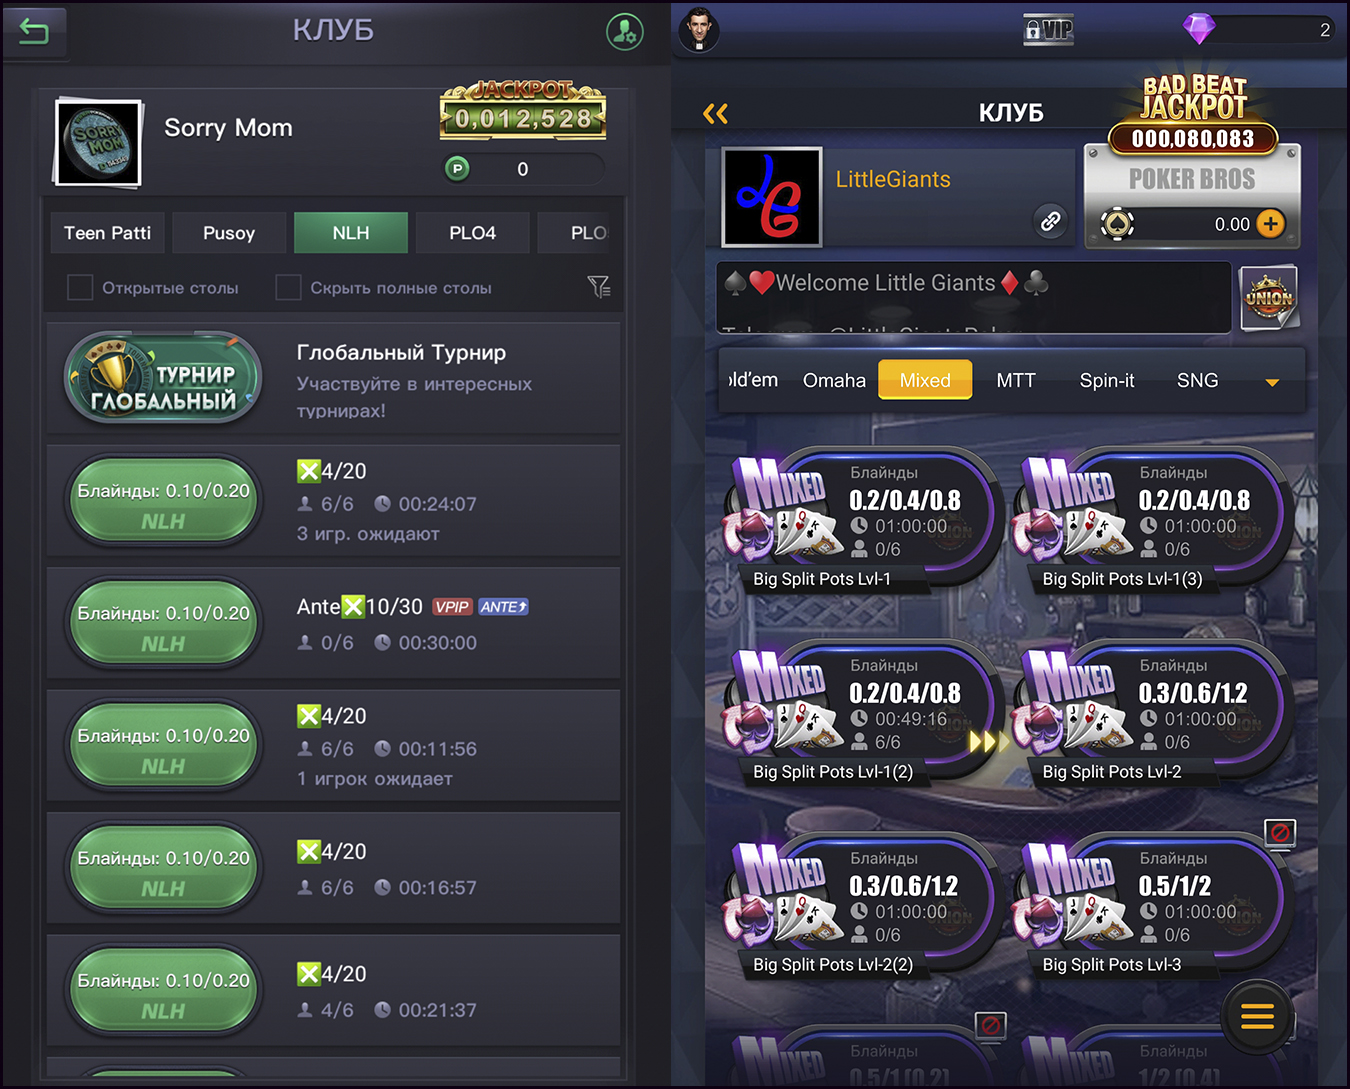Enable the Открытые столы checkbox

pos(80,288)
